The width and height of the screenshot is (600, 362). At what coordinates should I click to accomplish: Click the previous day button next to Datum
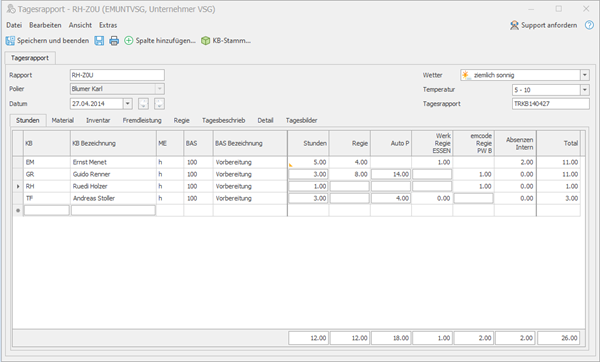coord(143,104)
